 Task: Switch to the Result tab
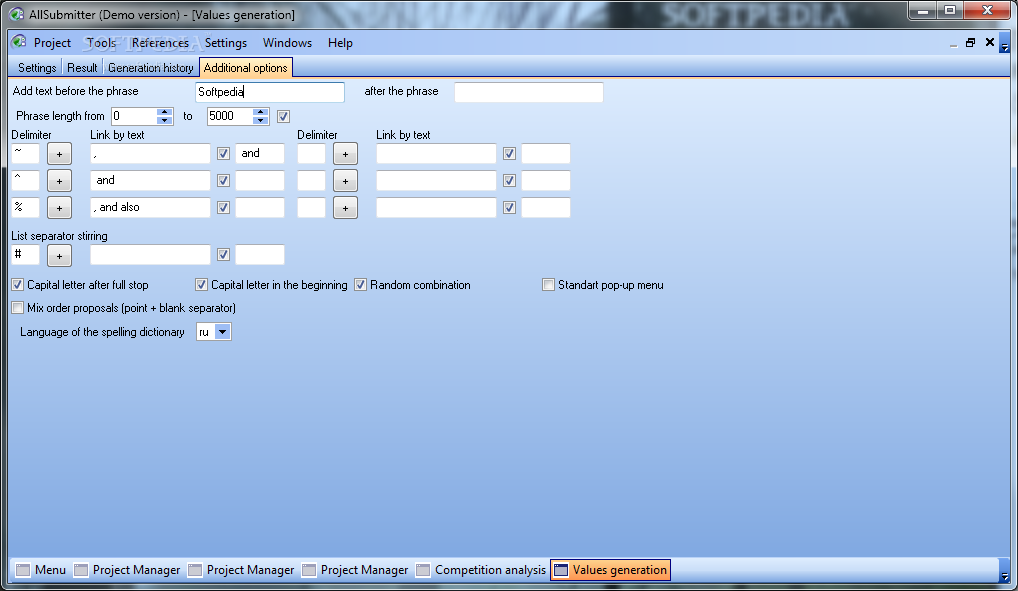(82, 68)
